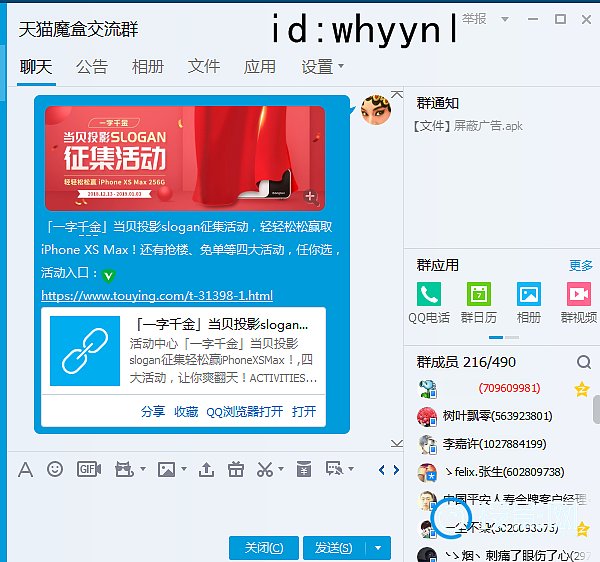The image size is (600, 562).
Task: Expand the scissors screenshot dropdown arrow
Action: [281, 469]
